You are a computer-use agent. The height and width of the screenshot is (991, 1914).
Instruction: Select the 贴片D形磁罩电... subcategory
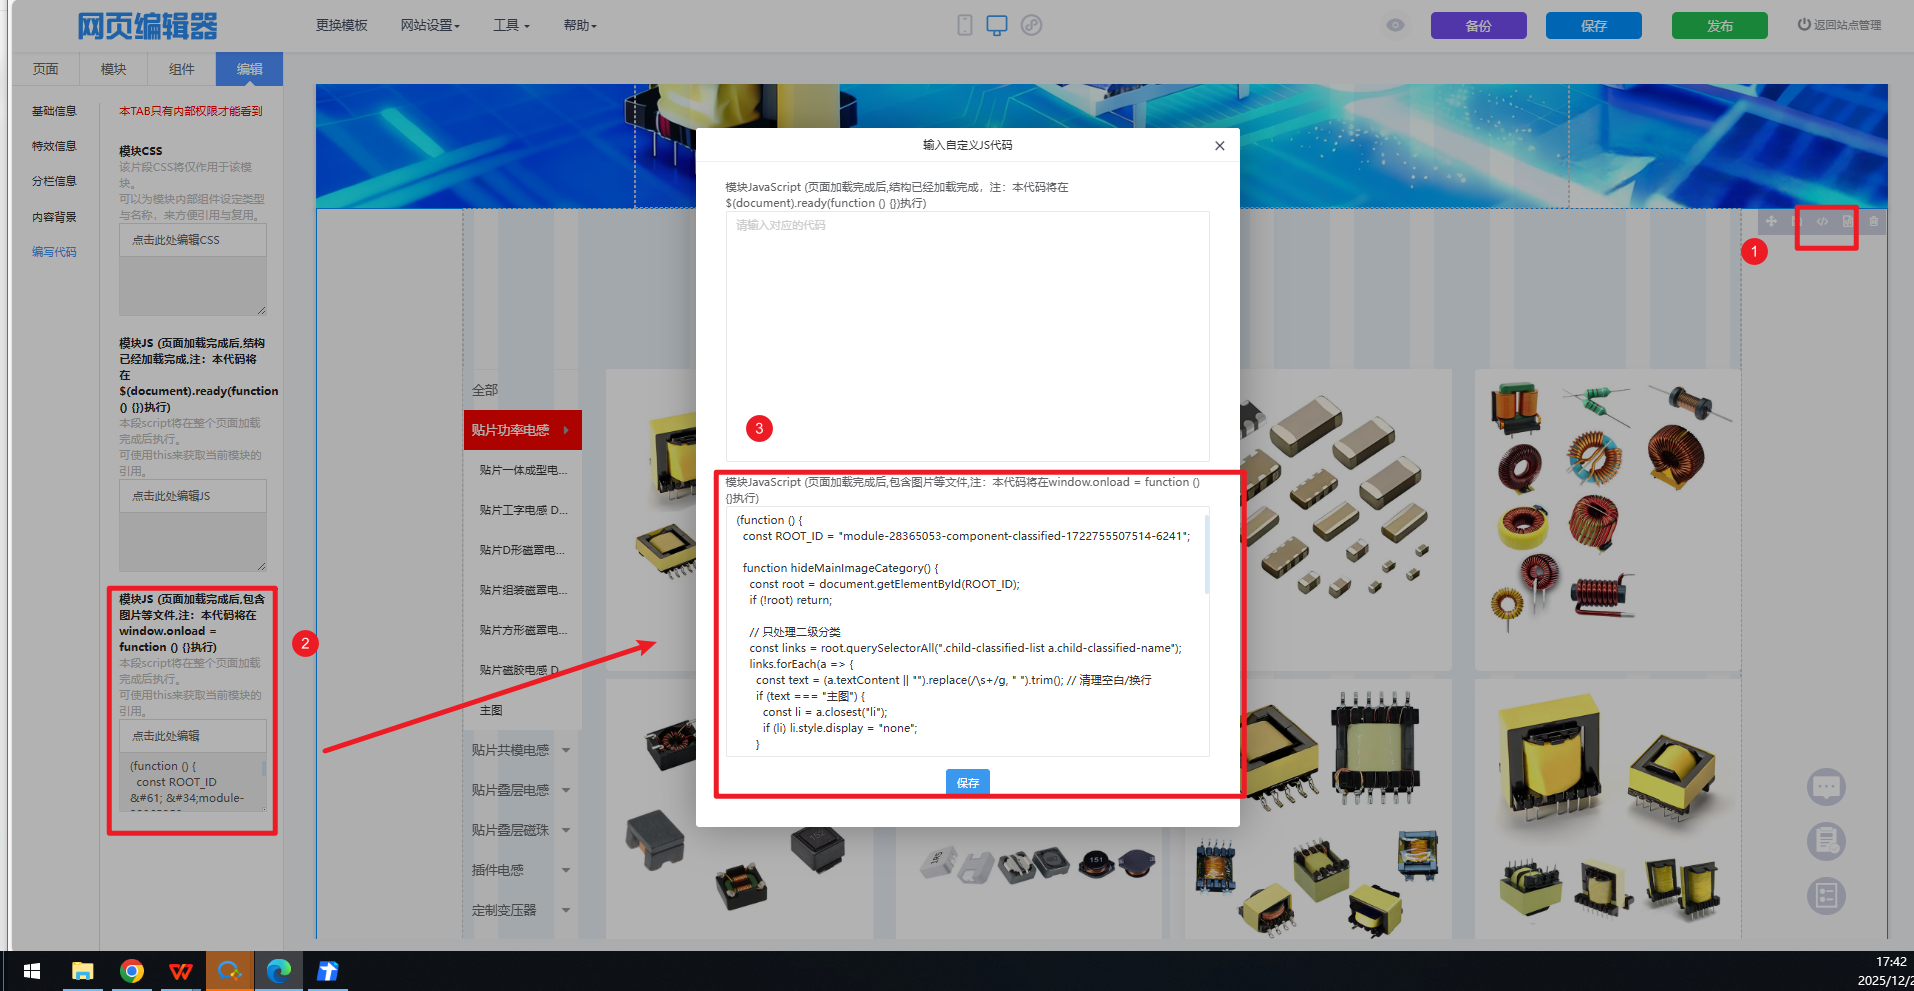(523, 550)
